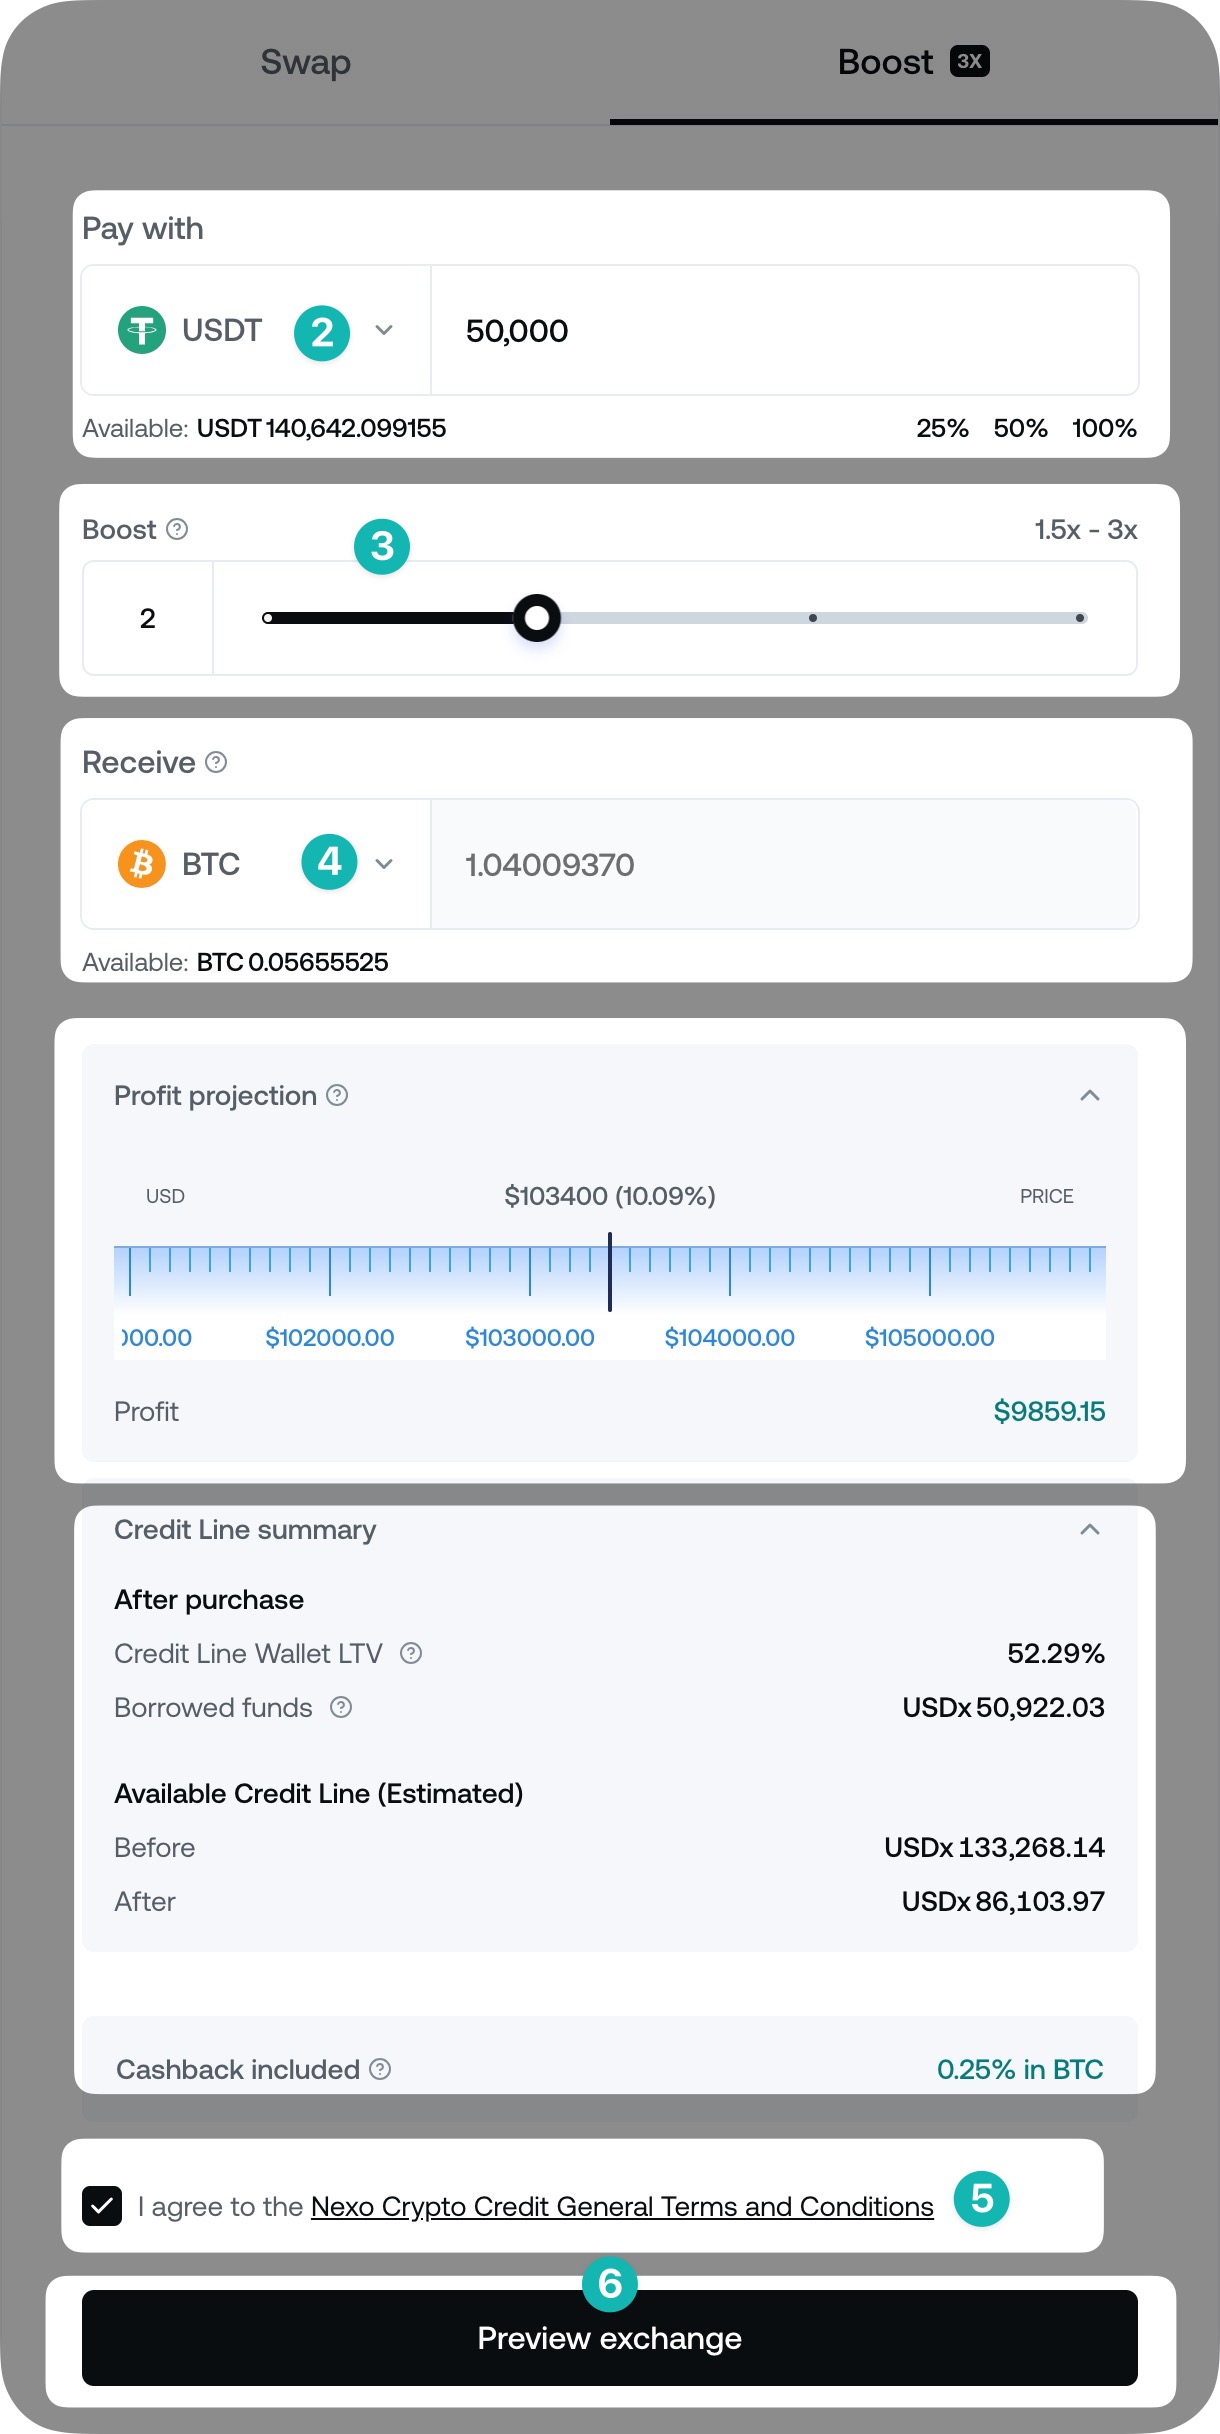Image resolution: width=1220 pixels, height=2434 pixels.
Task: Select the Boost 3X tab
Action: 912,62
